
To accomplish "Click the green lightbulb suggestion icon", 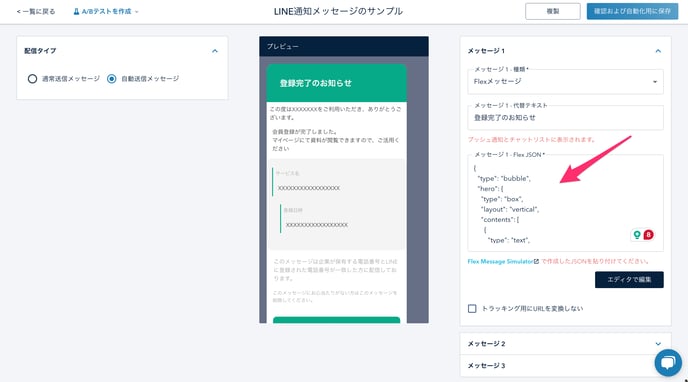I will point(637,235).
